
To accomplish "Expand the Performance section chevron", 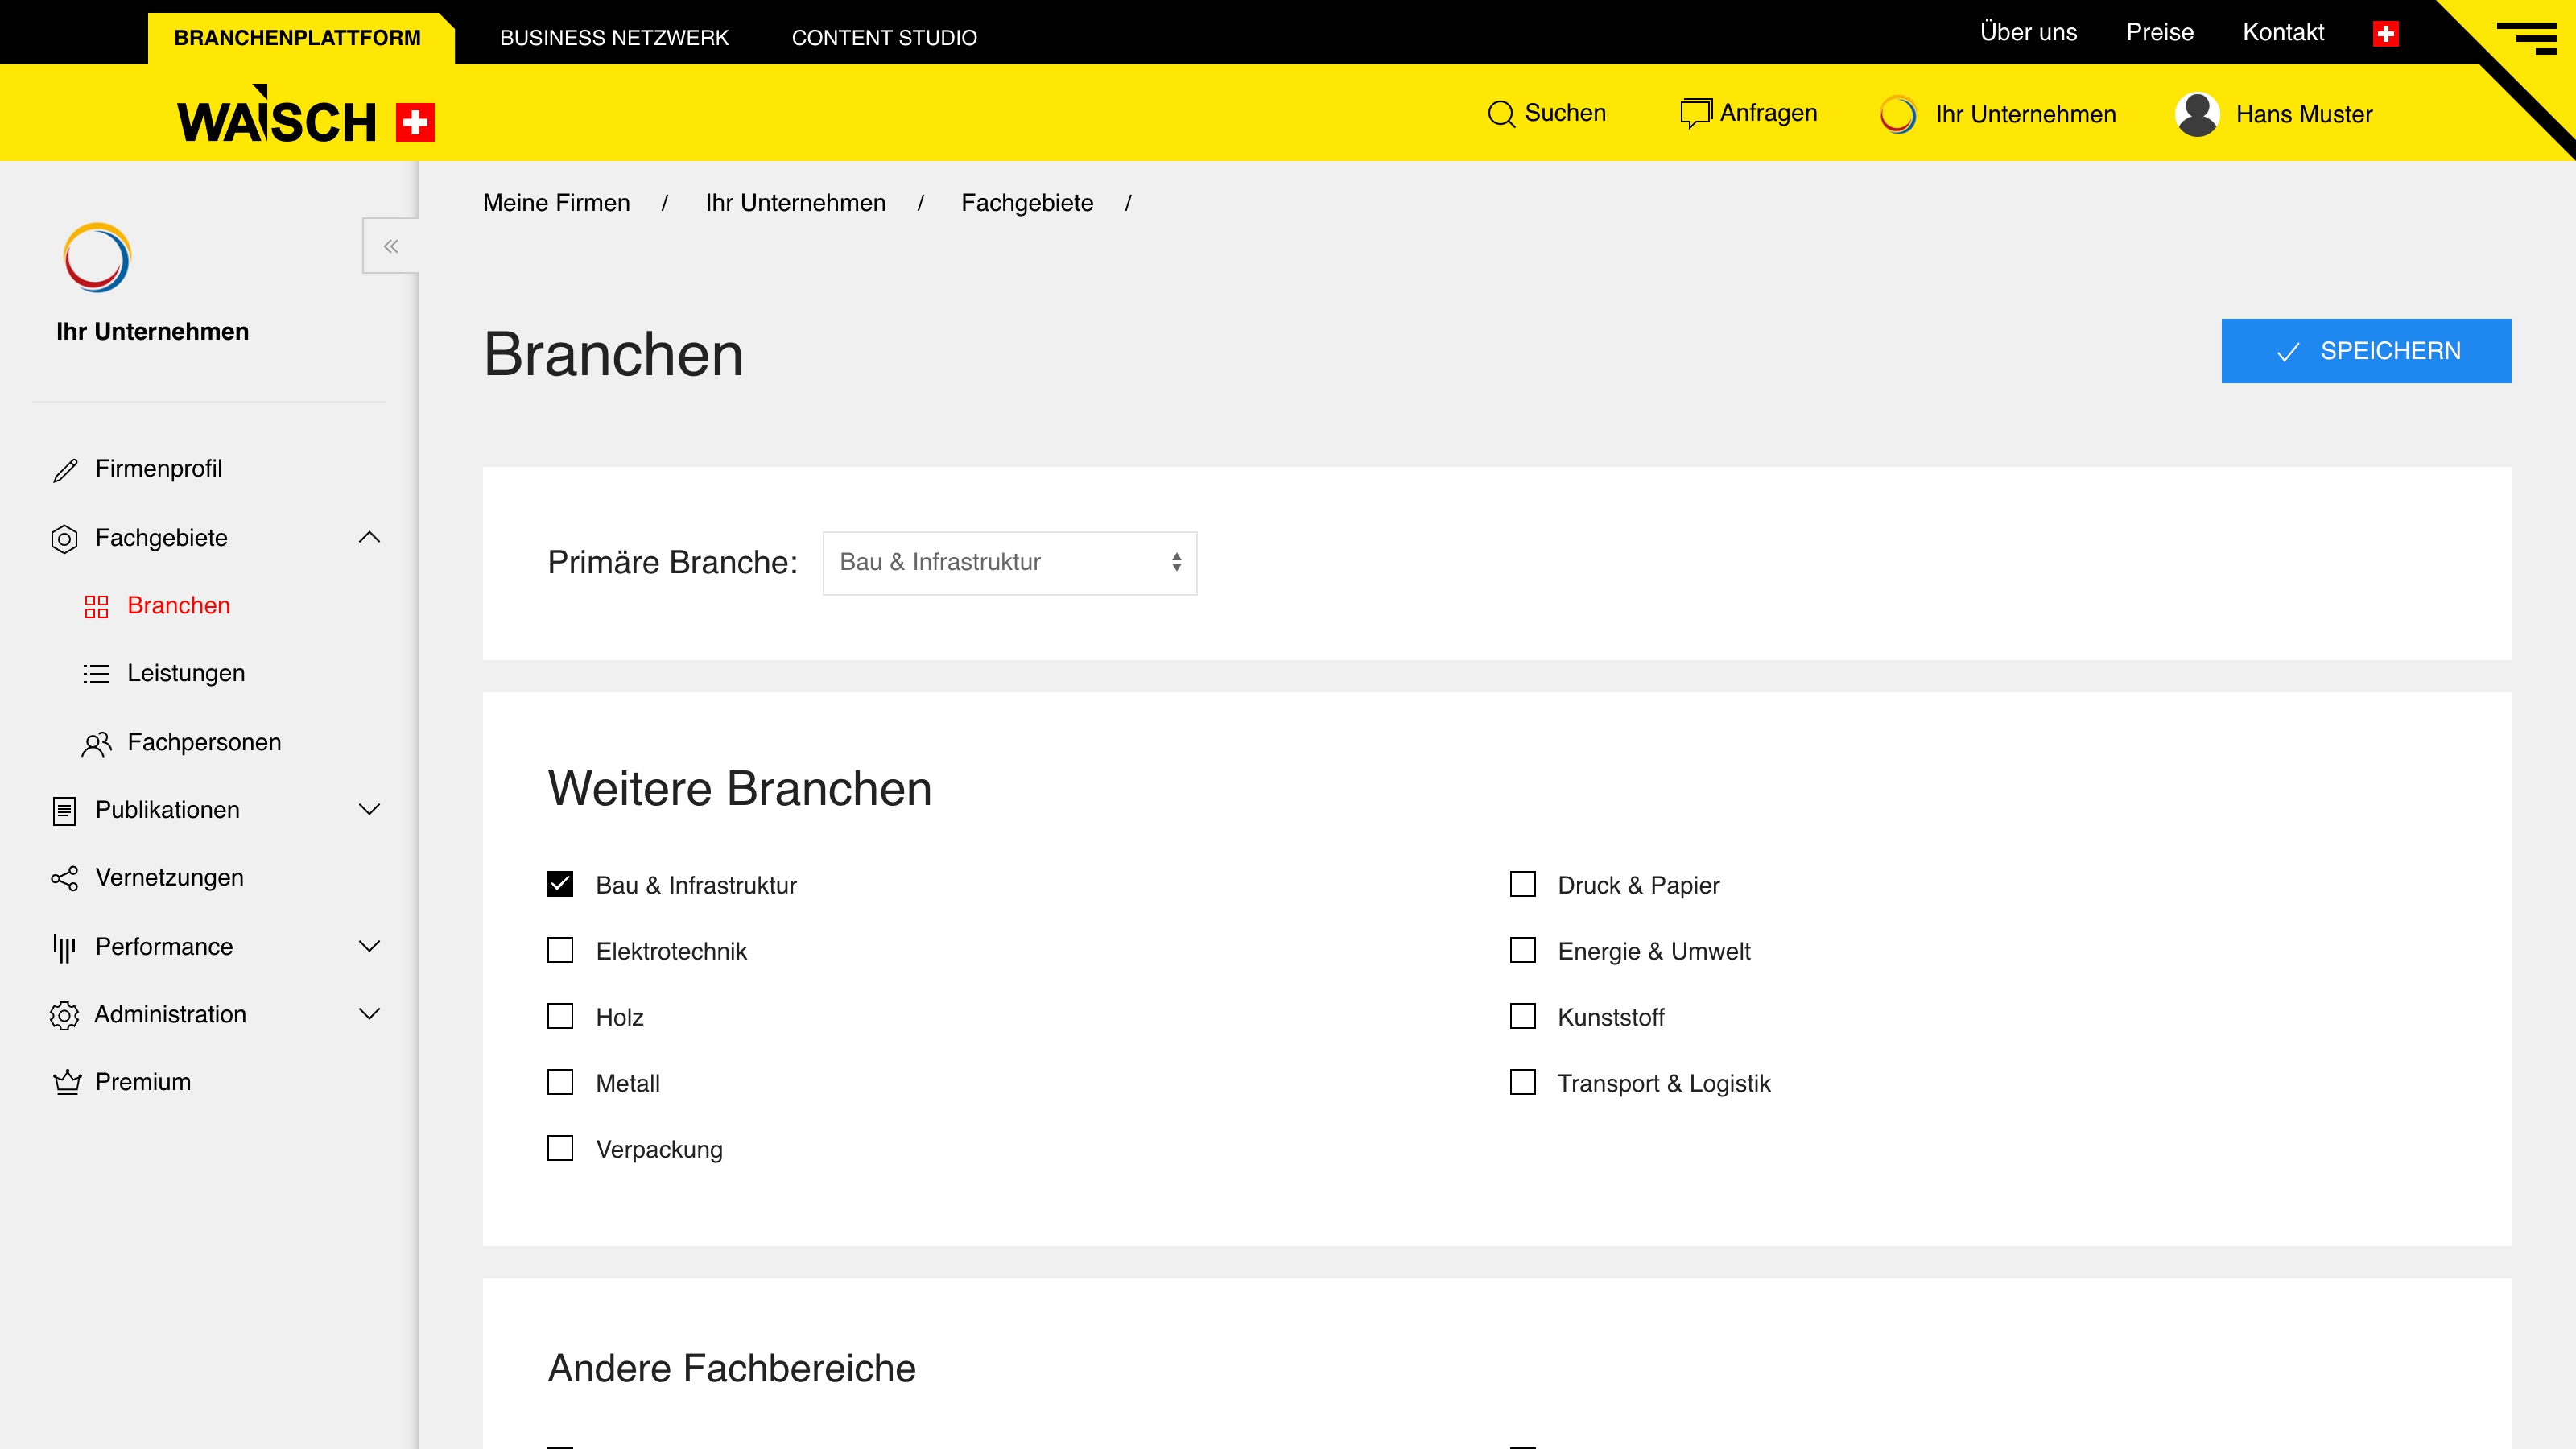I will point(369,946).
